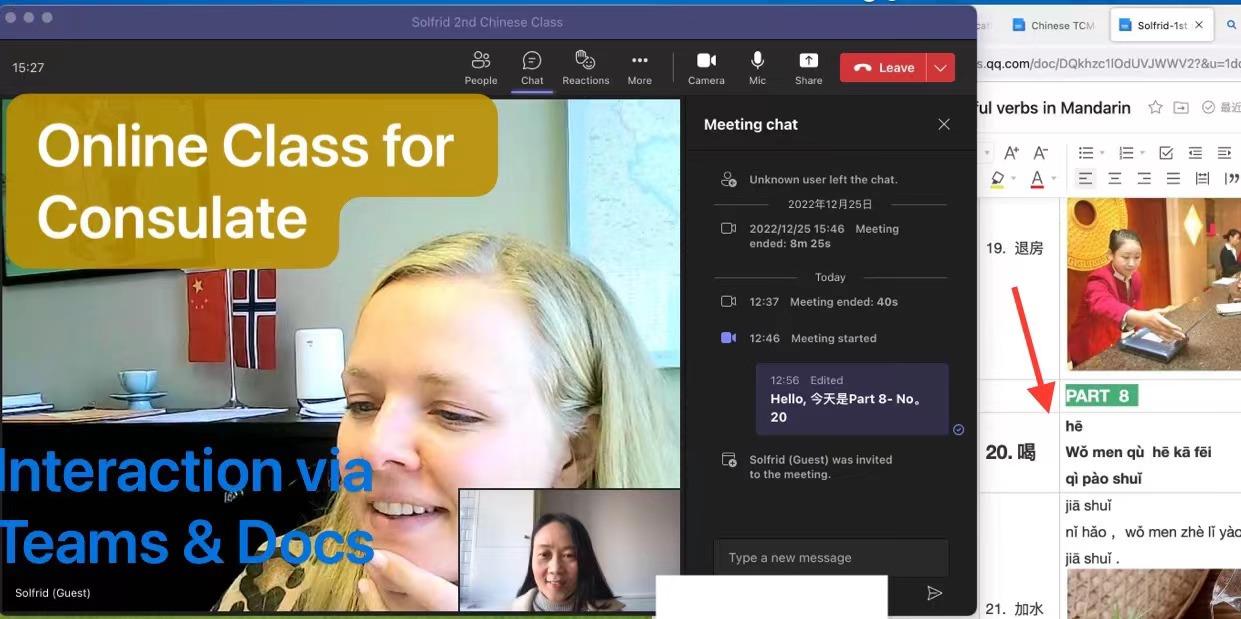
Task: Click the red Leave button
Action: tap(884, 68)
